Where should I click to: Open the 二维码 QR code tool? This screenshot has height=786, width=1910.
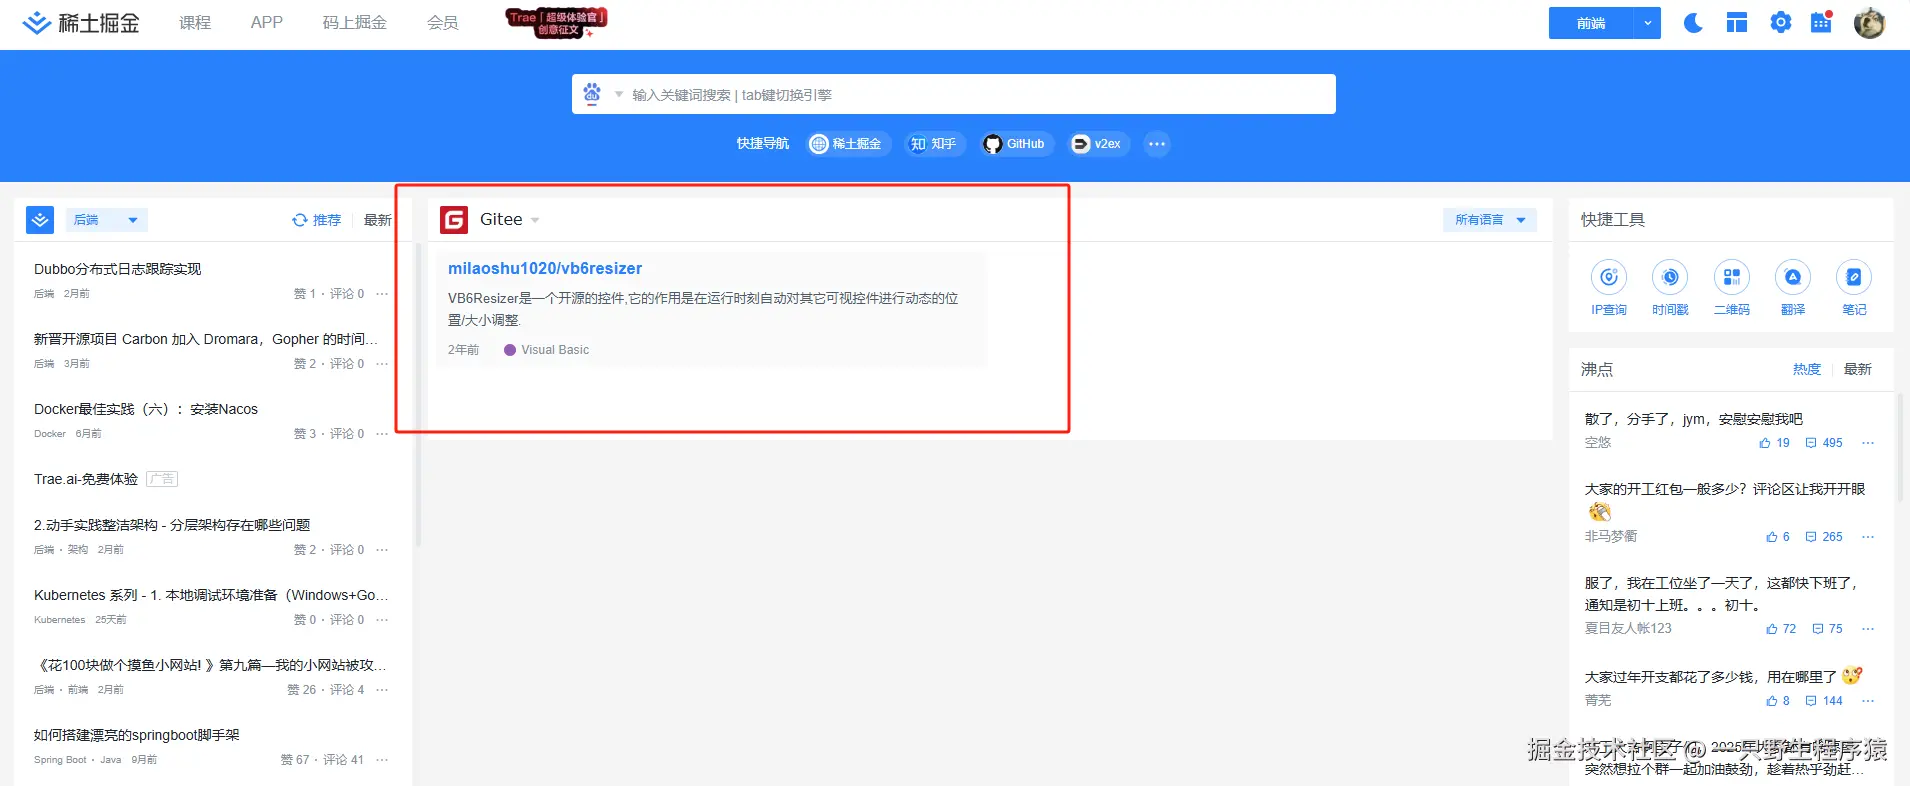click(x=1732, y=278)
